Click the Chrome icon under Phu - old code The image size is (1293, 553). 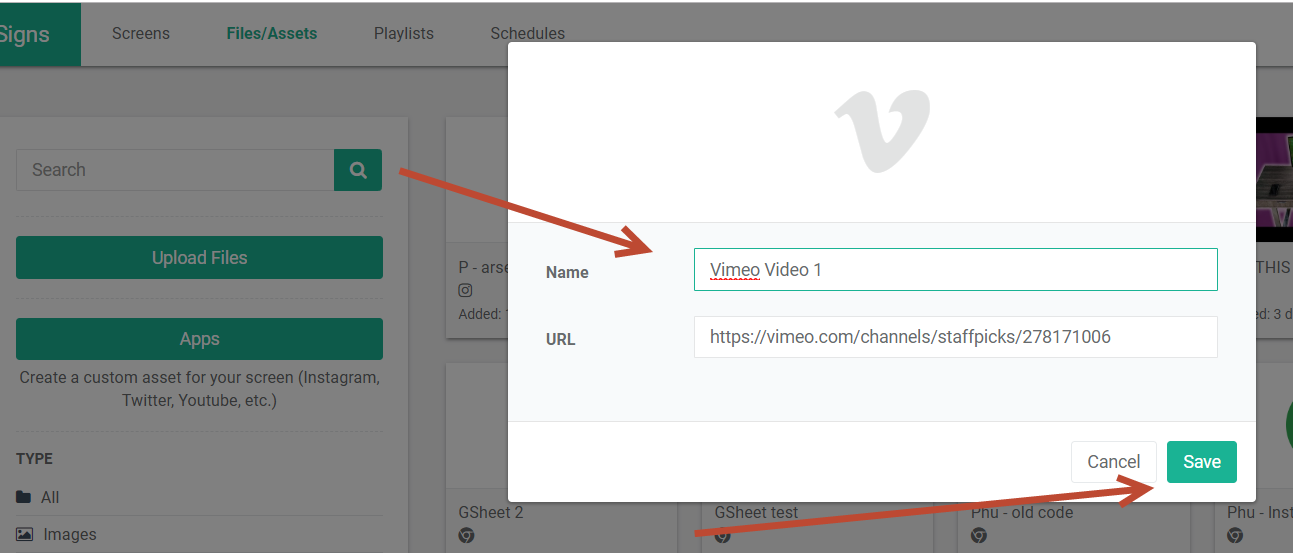pyautogui.click(x=978, y=536)
